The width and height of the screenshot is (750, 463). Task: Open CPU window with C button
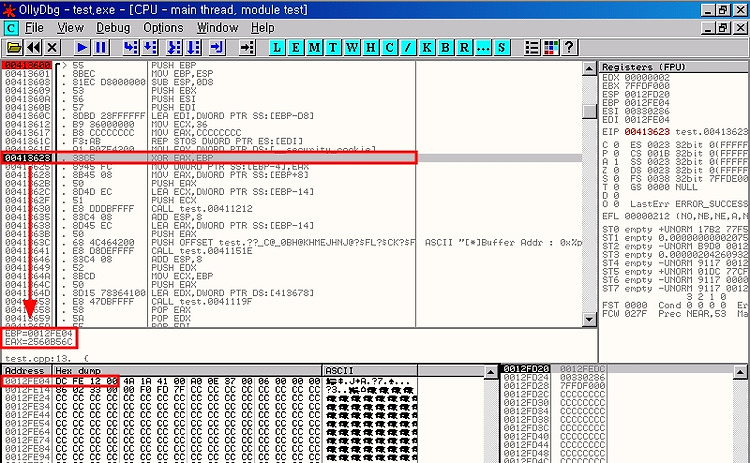coord(389,47)
